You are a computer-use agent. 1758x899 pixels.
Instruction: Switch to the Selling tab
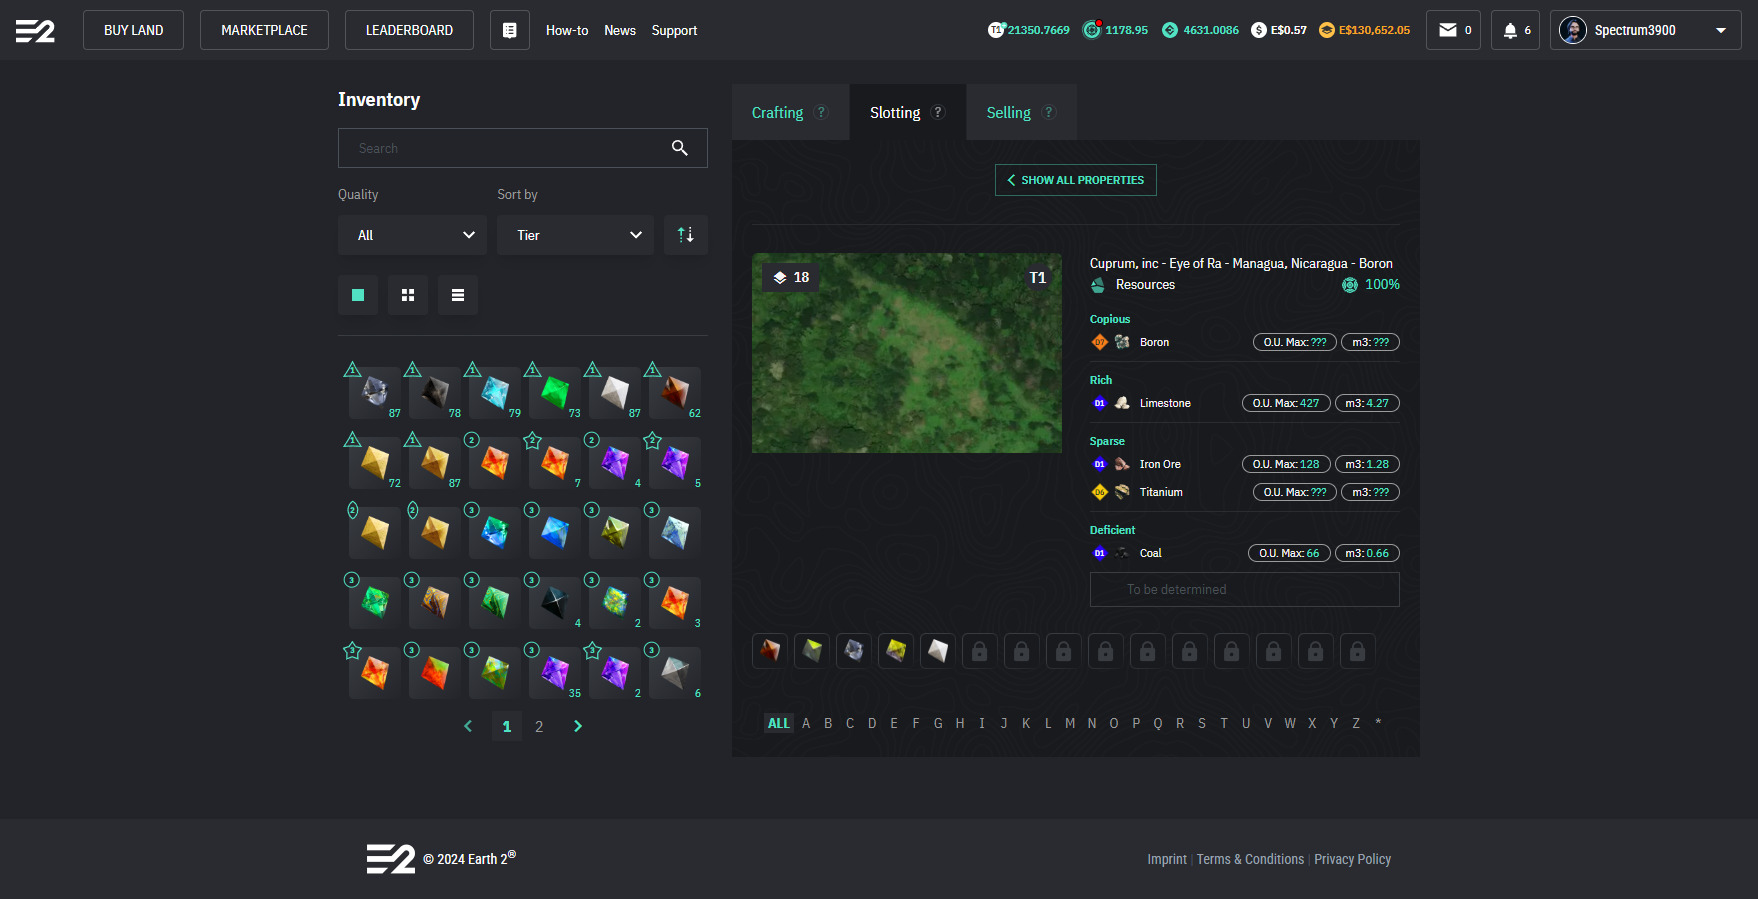[x=1008, y=113]
